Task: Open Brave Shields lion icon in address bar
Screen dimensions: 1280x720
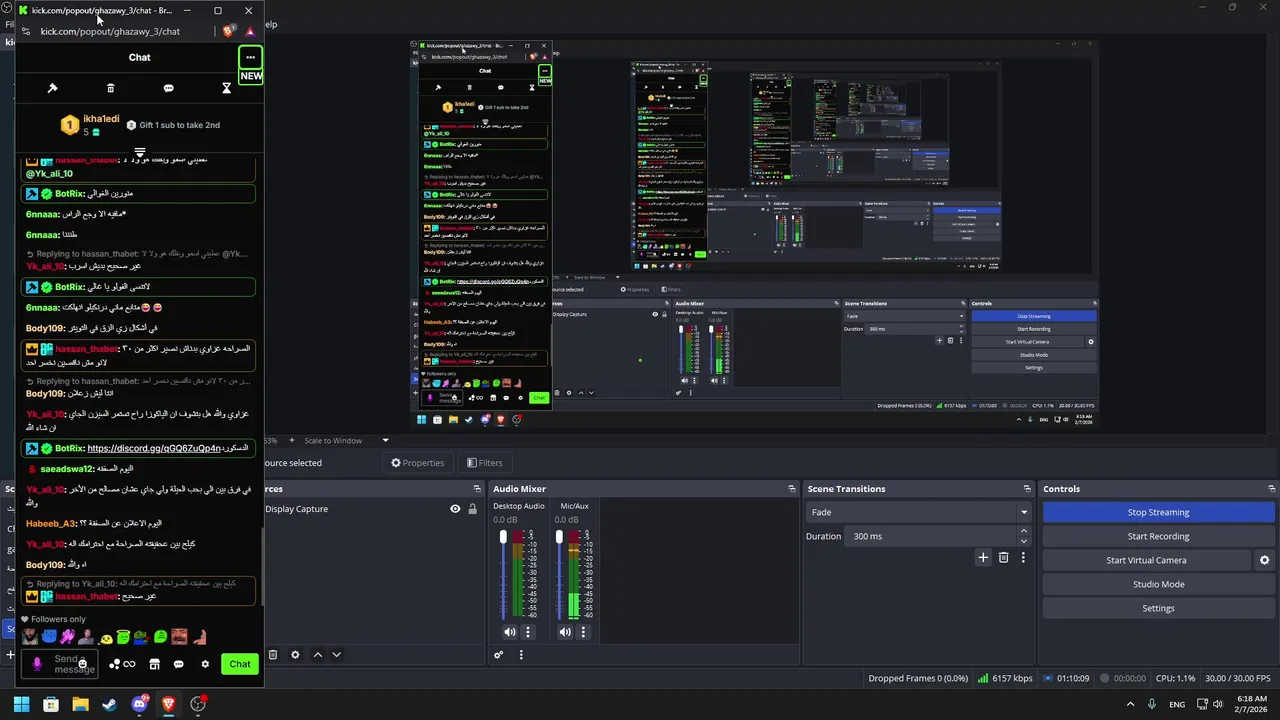Action: click(228, 31)
